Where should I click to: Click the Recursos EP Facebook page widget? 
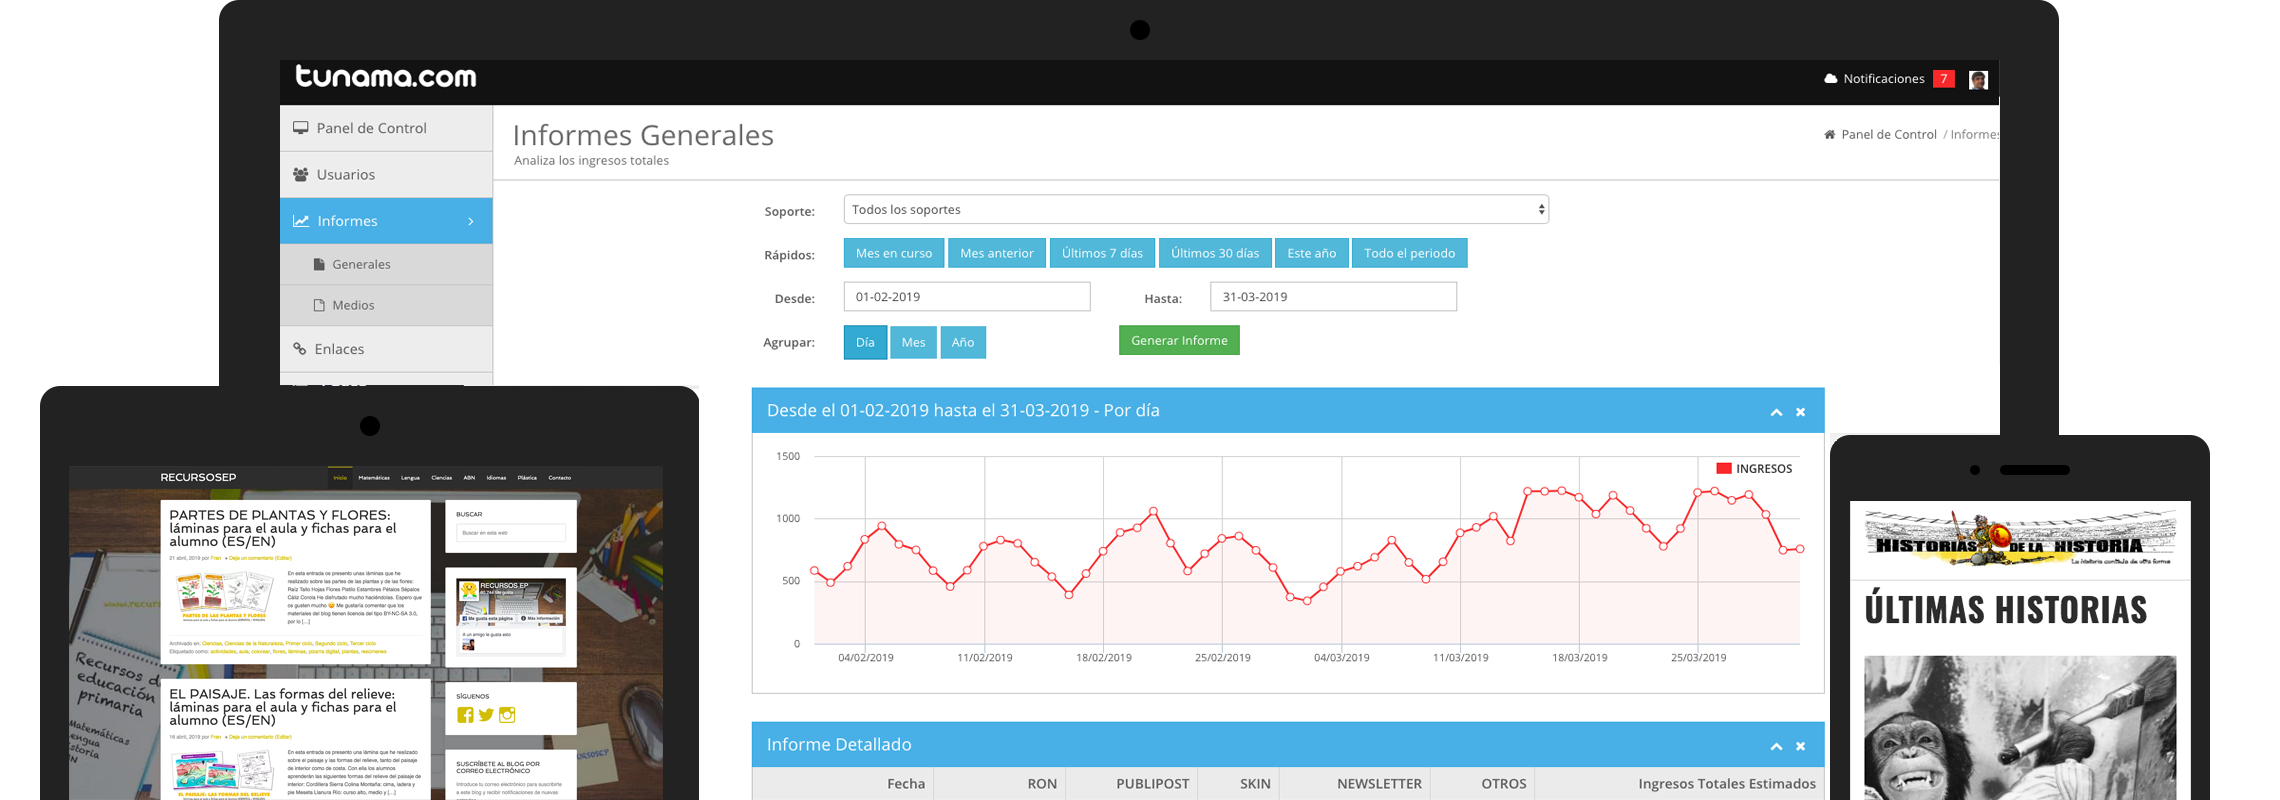pos(511,616)
